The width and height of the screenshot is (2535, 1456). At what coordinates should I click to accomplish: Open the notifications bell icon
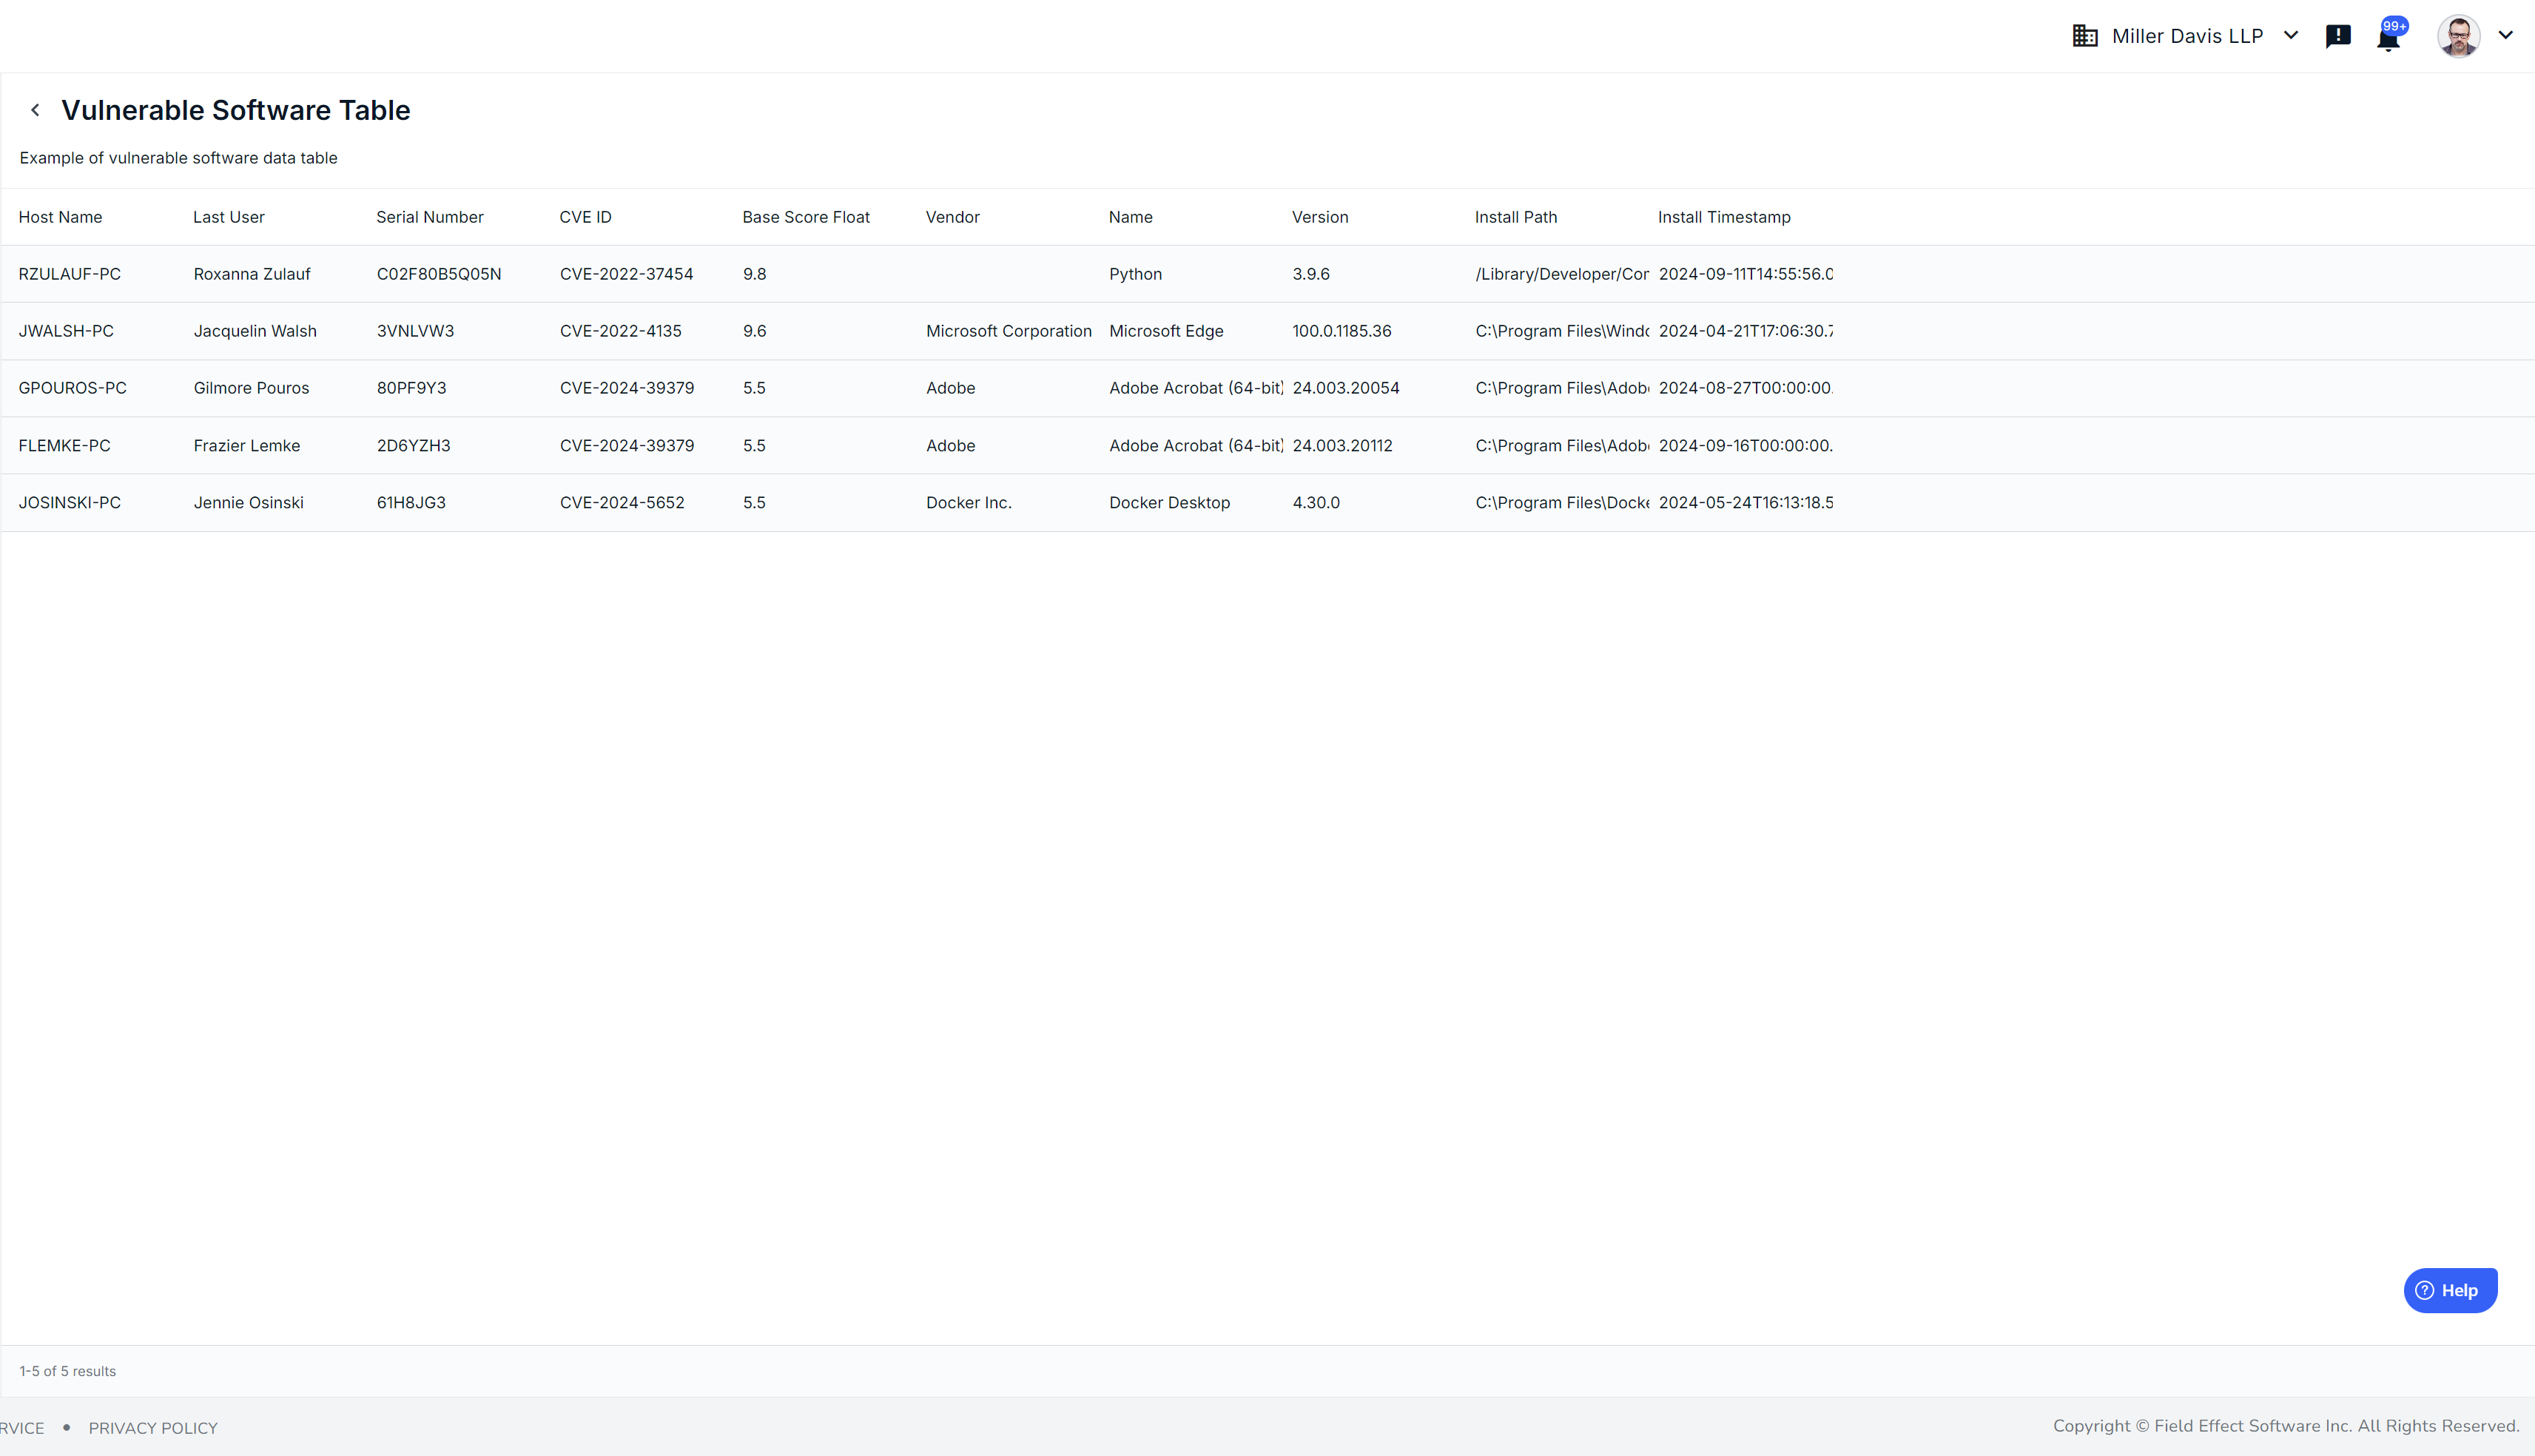(x=2388, y=39)
